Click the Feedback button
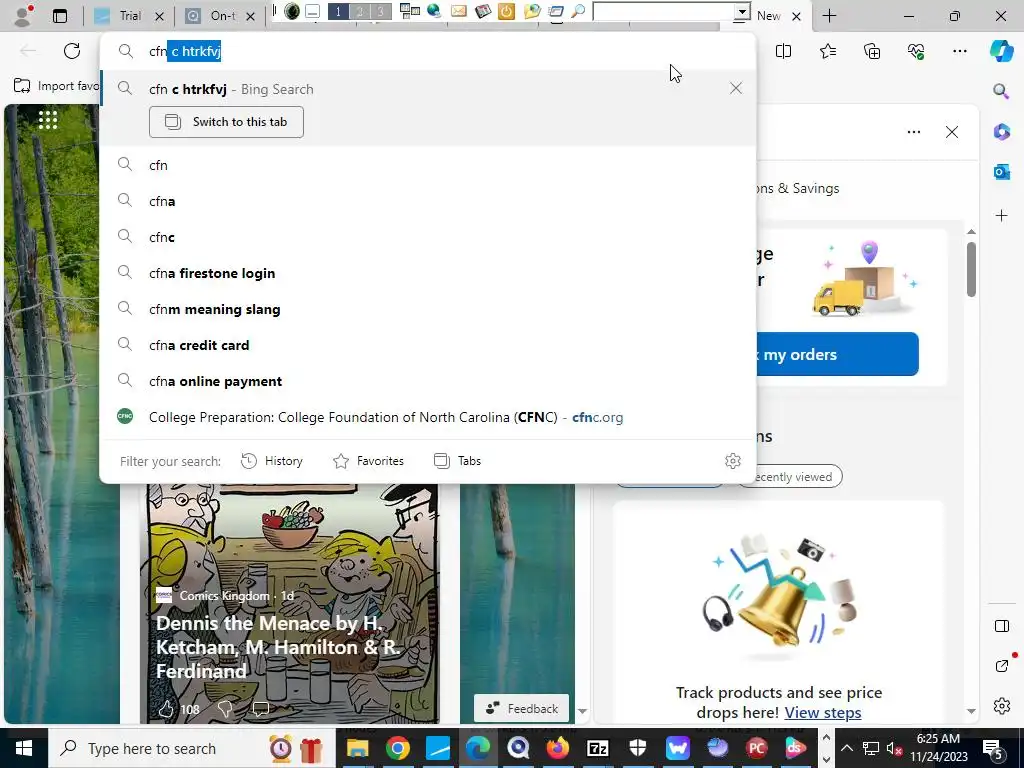 (x=521, y=709)
